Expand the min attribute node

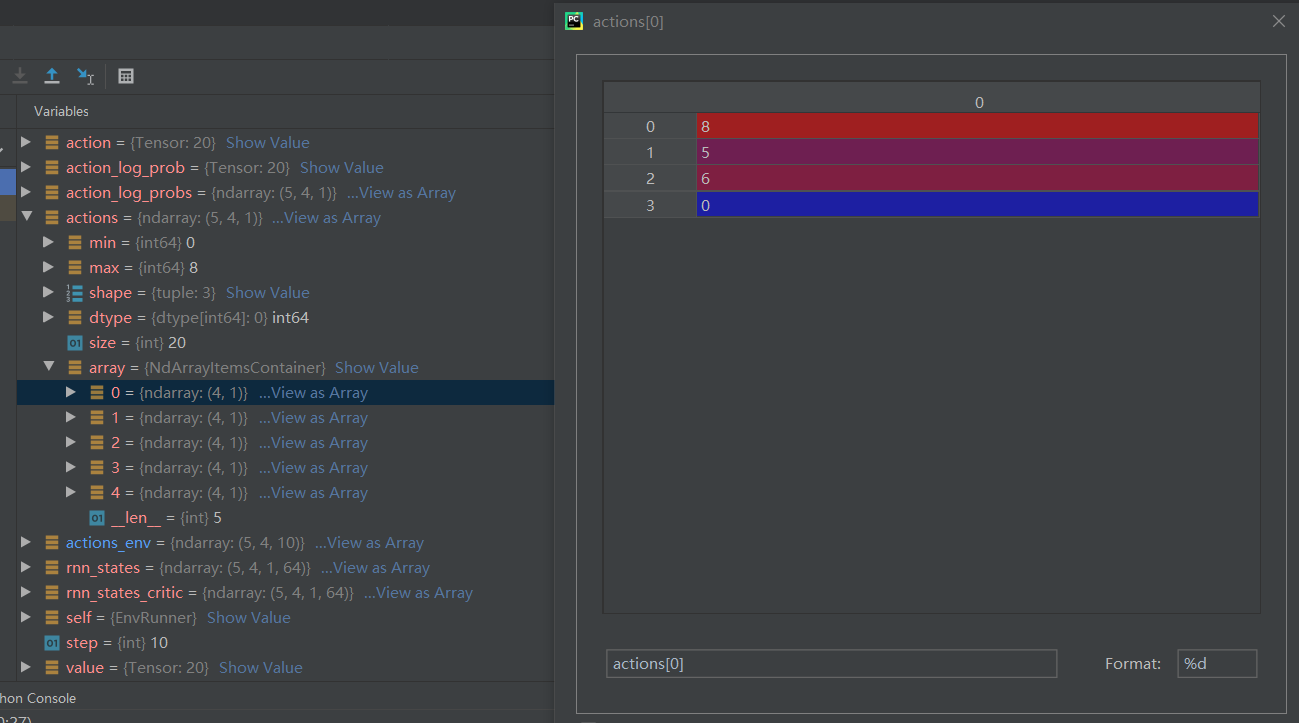48,242
